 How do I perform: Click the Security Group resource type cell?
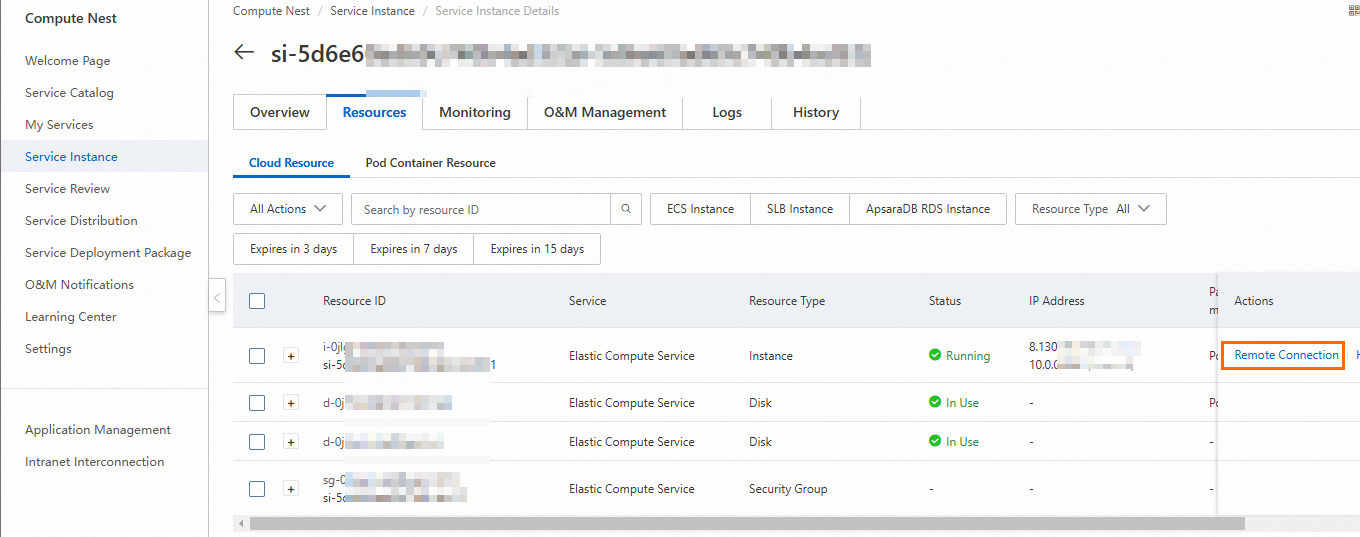coord(788,488)
